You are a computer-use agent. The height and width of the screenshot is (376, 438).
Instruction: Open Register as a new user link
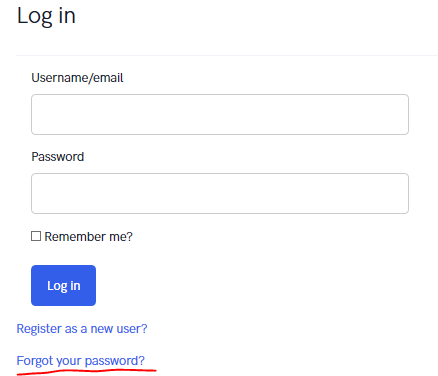pyautogui.click(x=82, y=329)
